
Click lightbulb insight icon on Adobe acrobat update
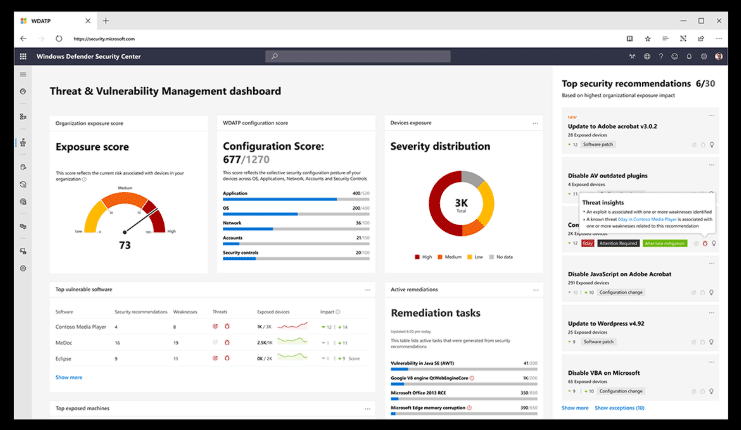click(x=712, y=145)
